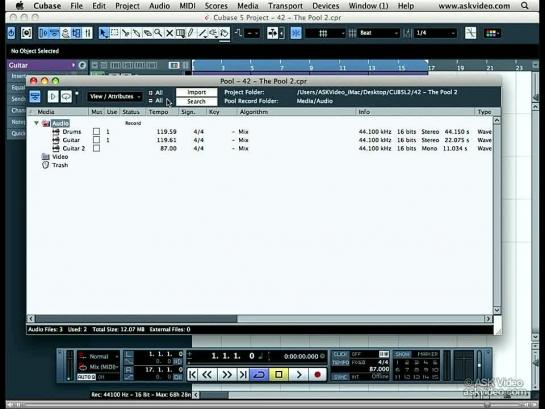Click the Play button in transport
545x409 pixels.
click(299, 375)
